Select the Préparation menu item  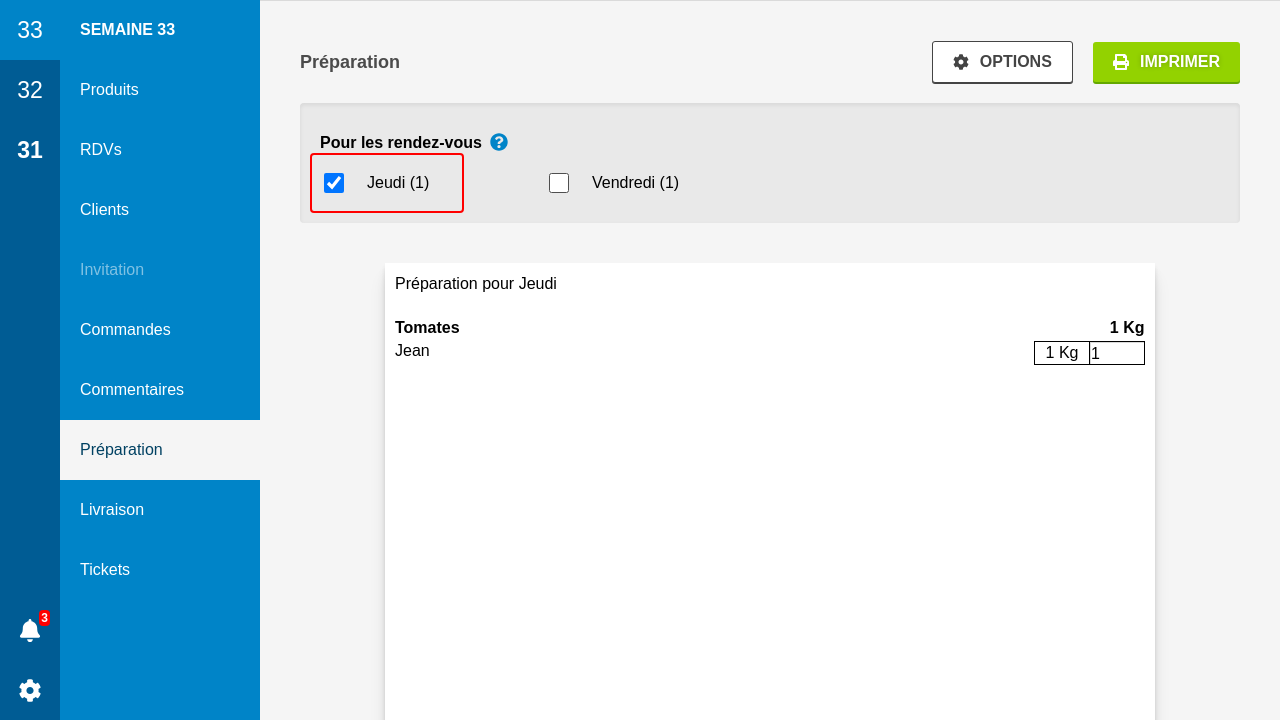tap(121, 450)
